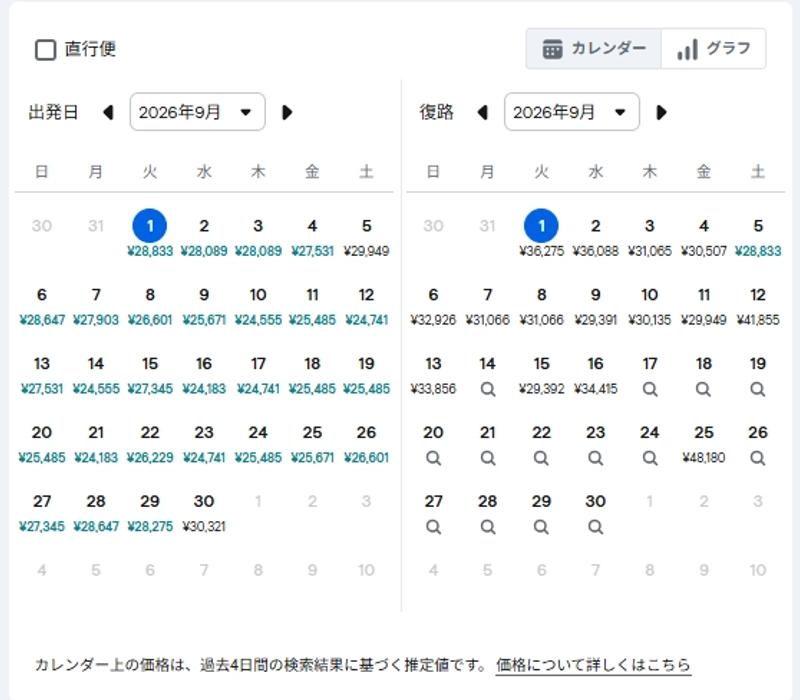The height and width of the screenshot is (700, 800).
Task: Select return date 1 priced ¥36,275
Action: tap(542, 234)
